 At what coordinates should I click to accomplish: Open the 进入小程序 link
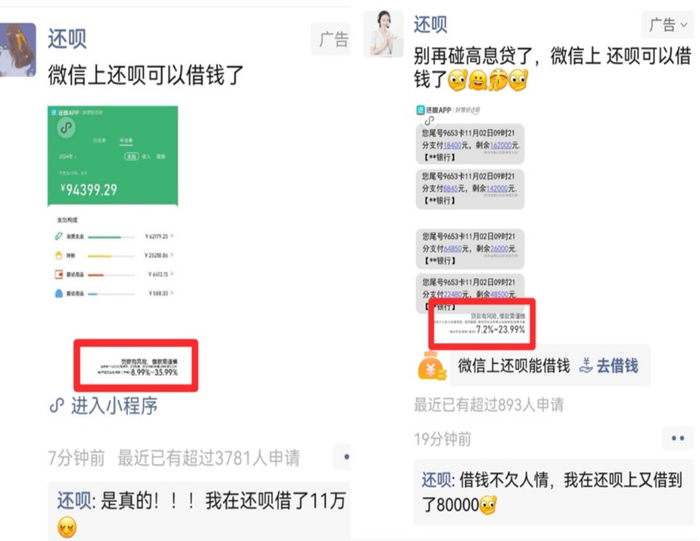click(114, 406)
